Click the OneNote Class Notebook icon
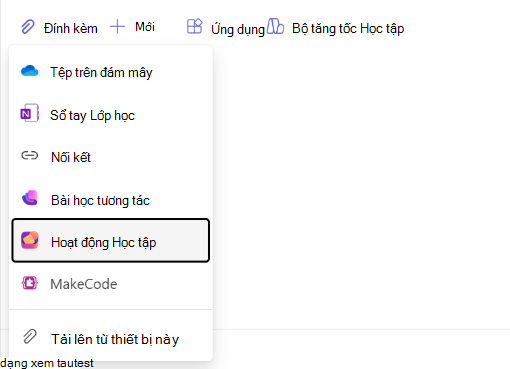 point(30,113)
